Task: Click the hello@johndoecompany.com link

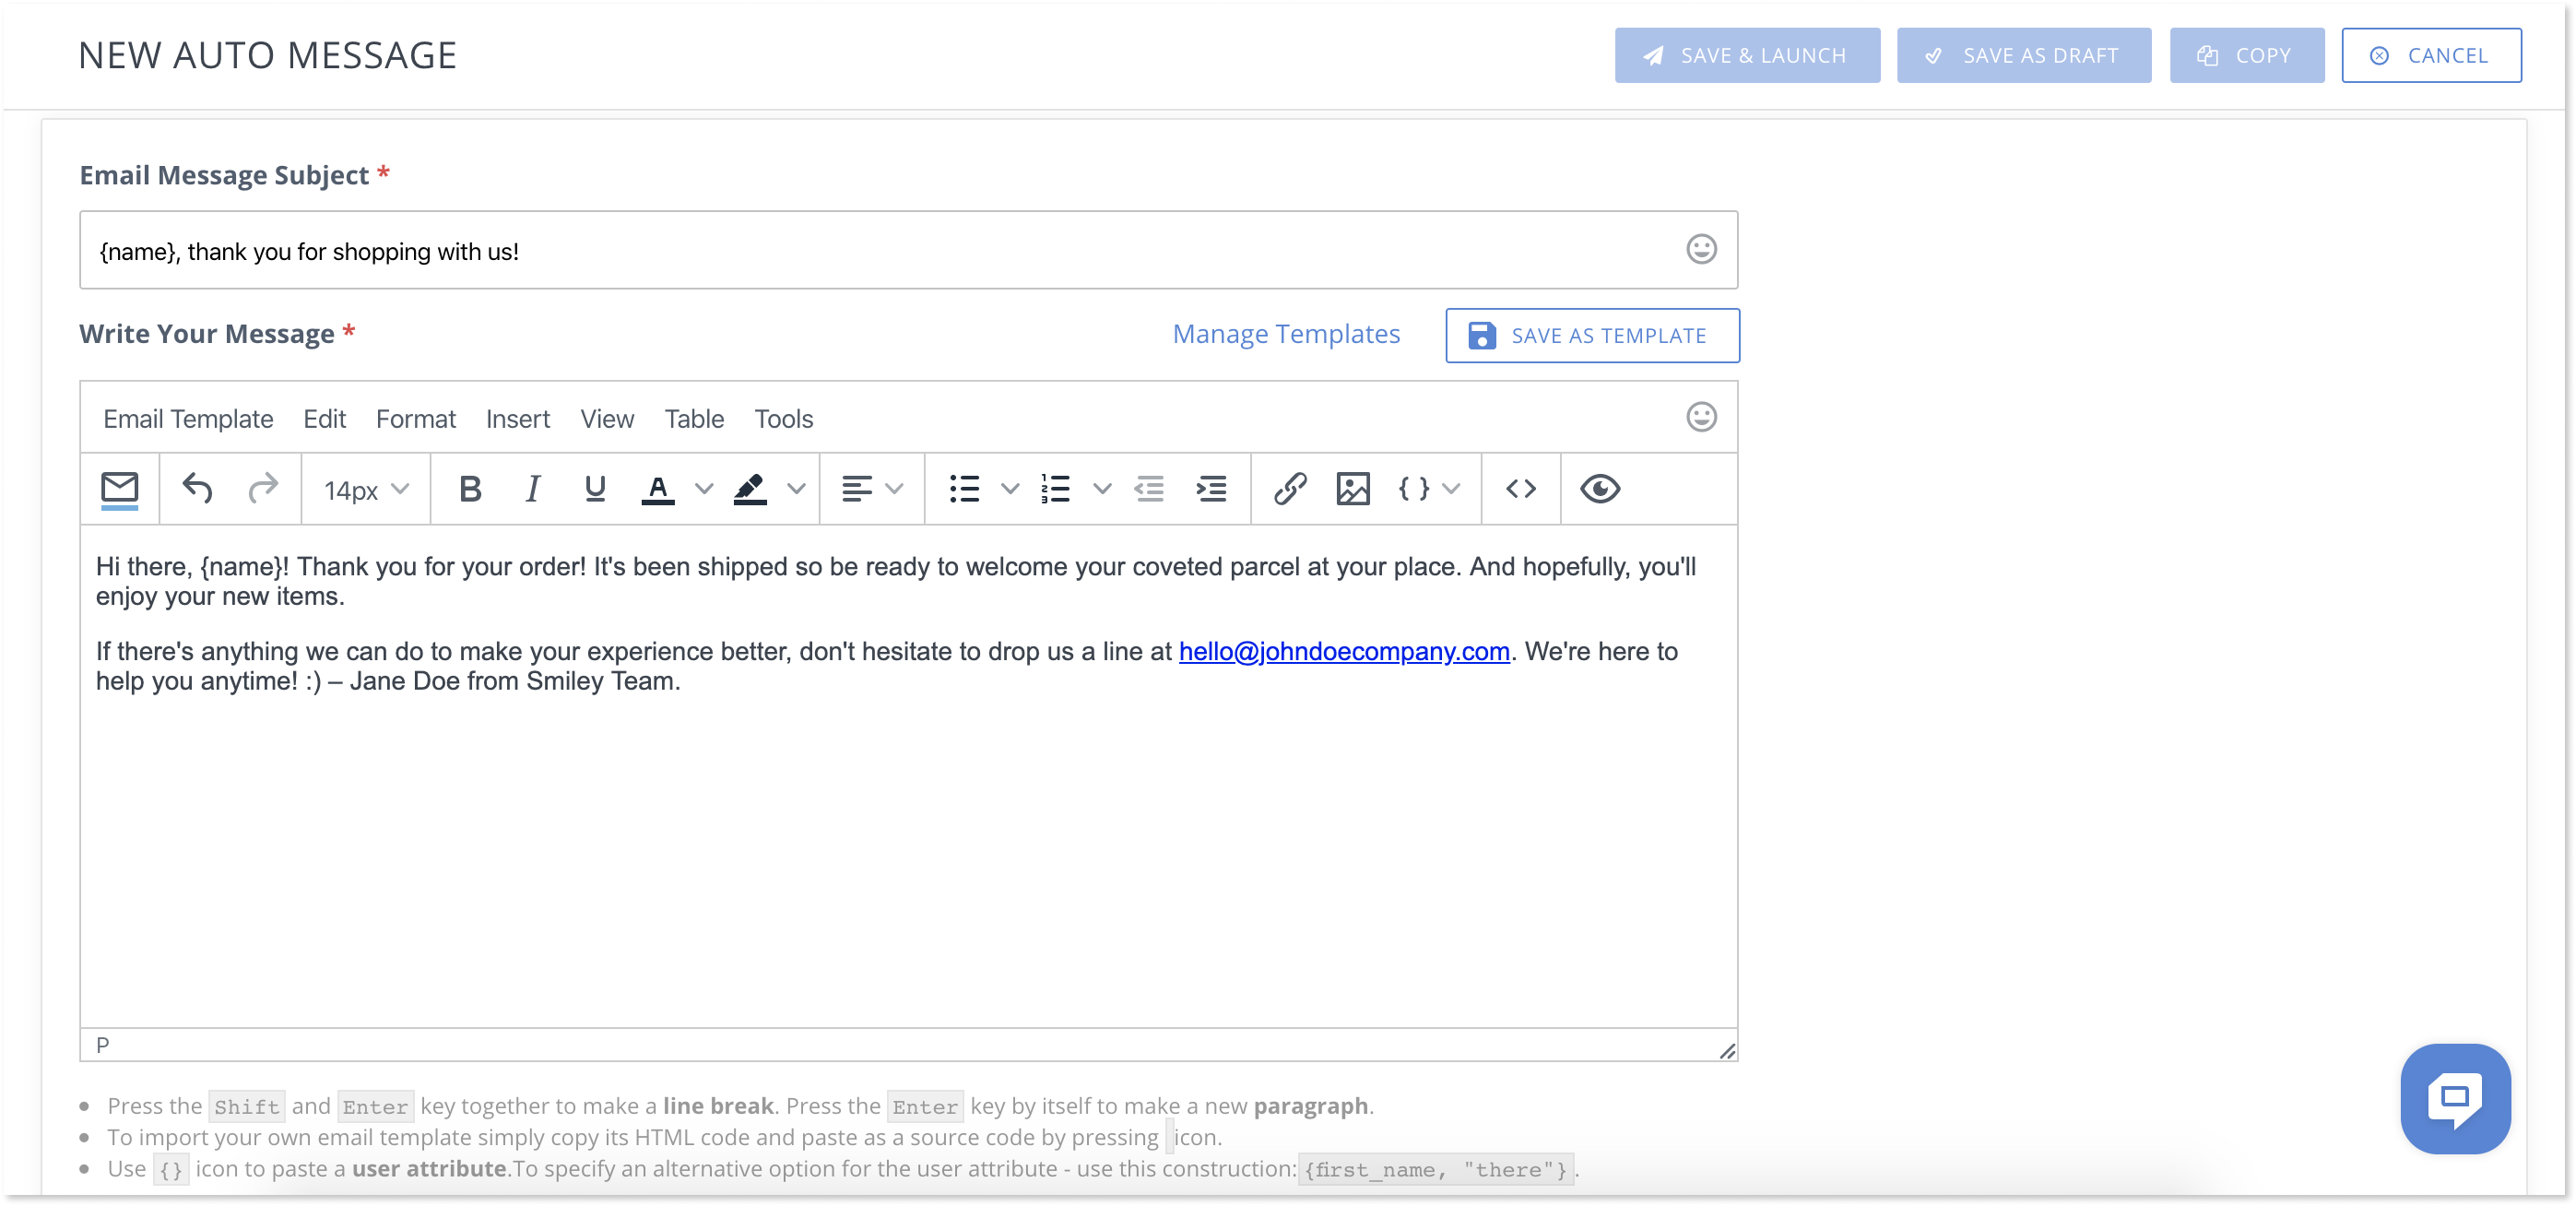Action: point(1344,651)
